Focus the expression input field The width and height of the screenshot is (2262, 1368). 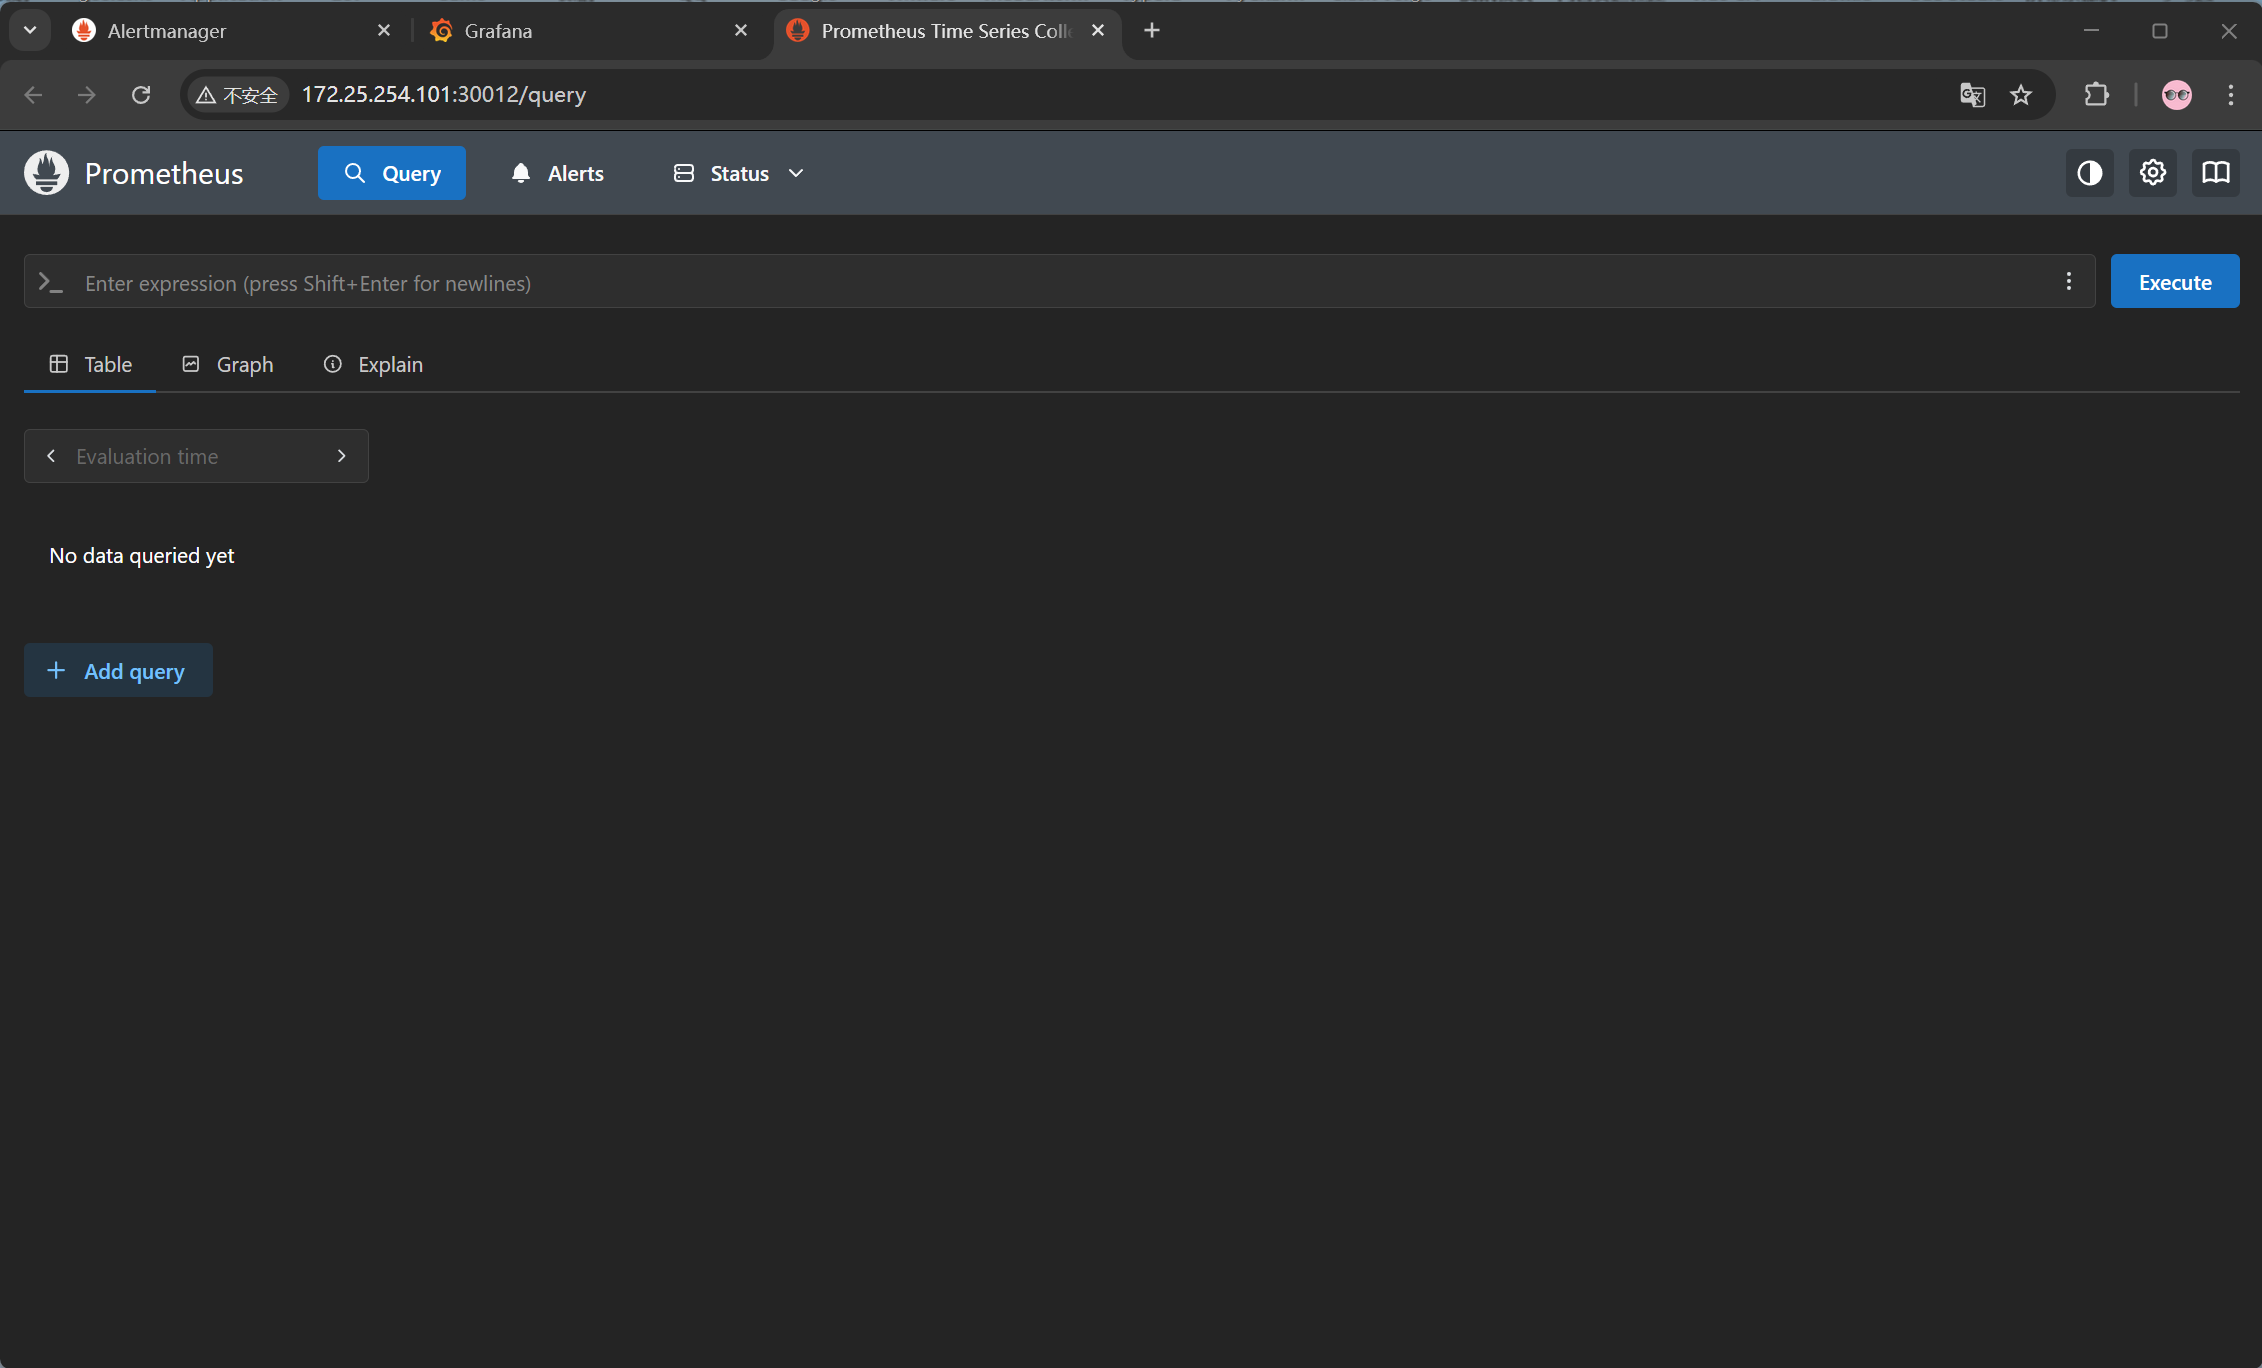coord(1060,282)
